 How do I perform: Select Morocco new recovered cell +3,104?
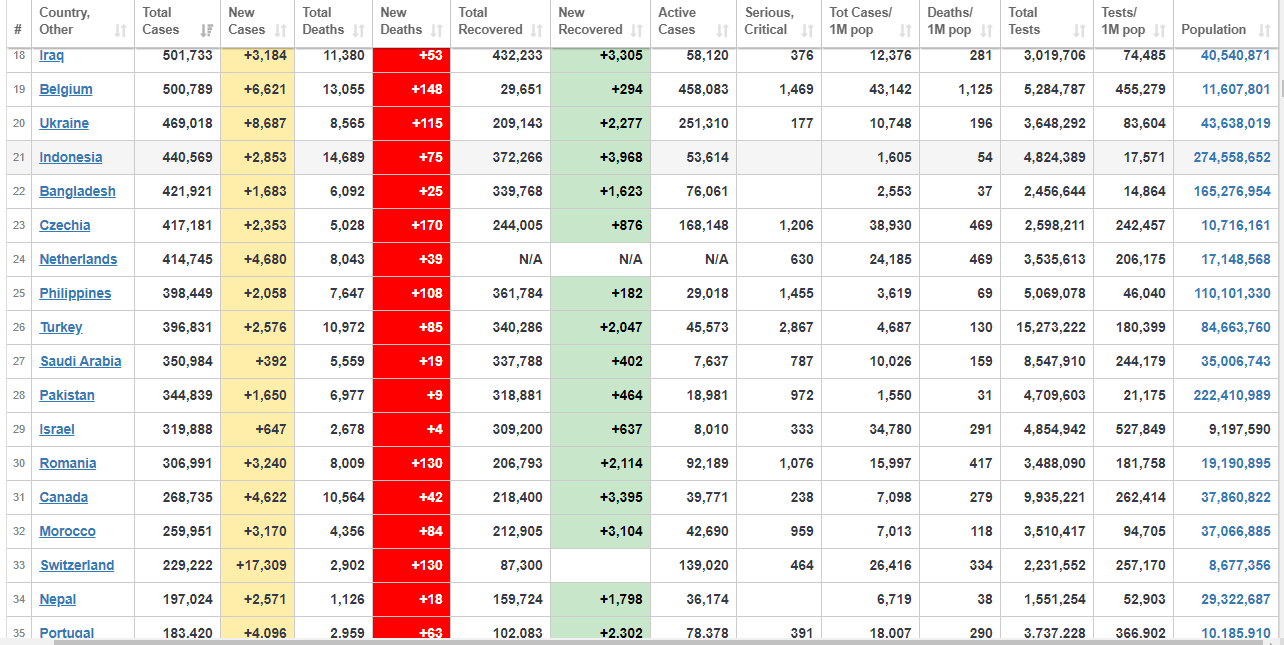click(600, 531)
